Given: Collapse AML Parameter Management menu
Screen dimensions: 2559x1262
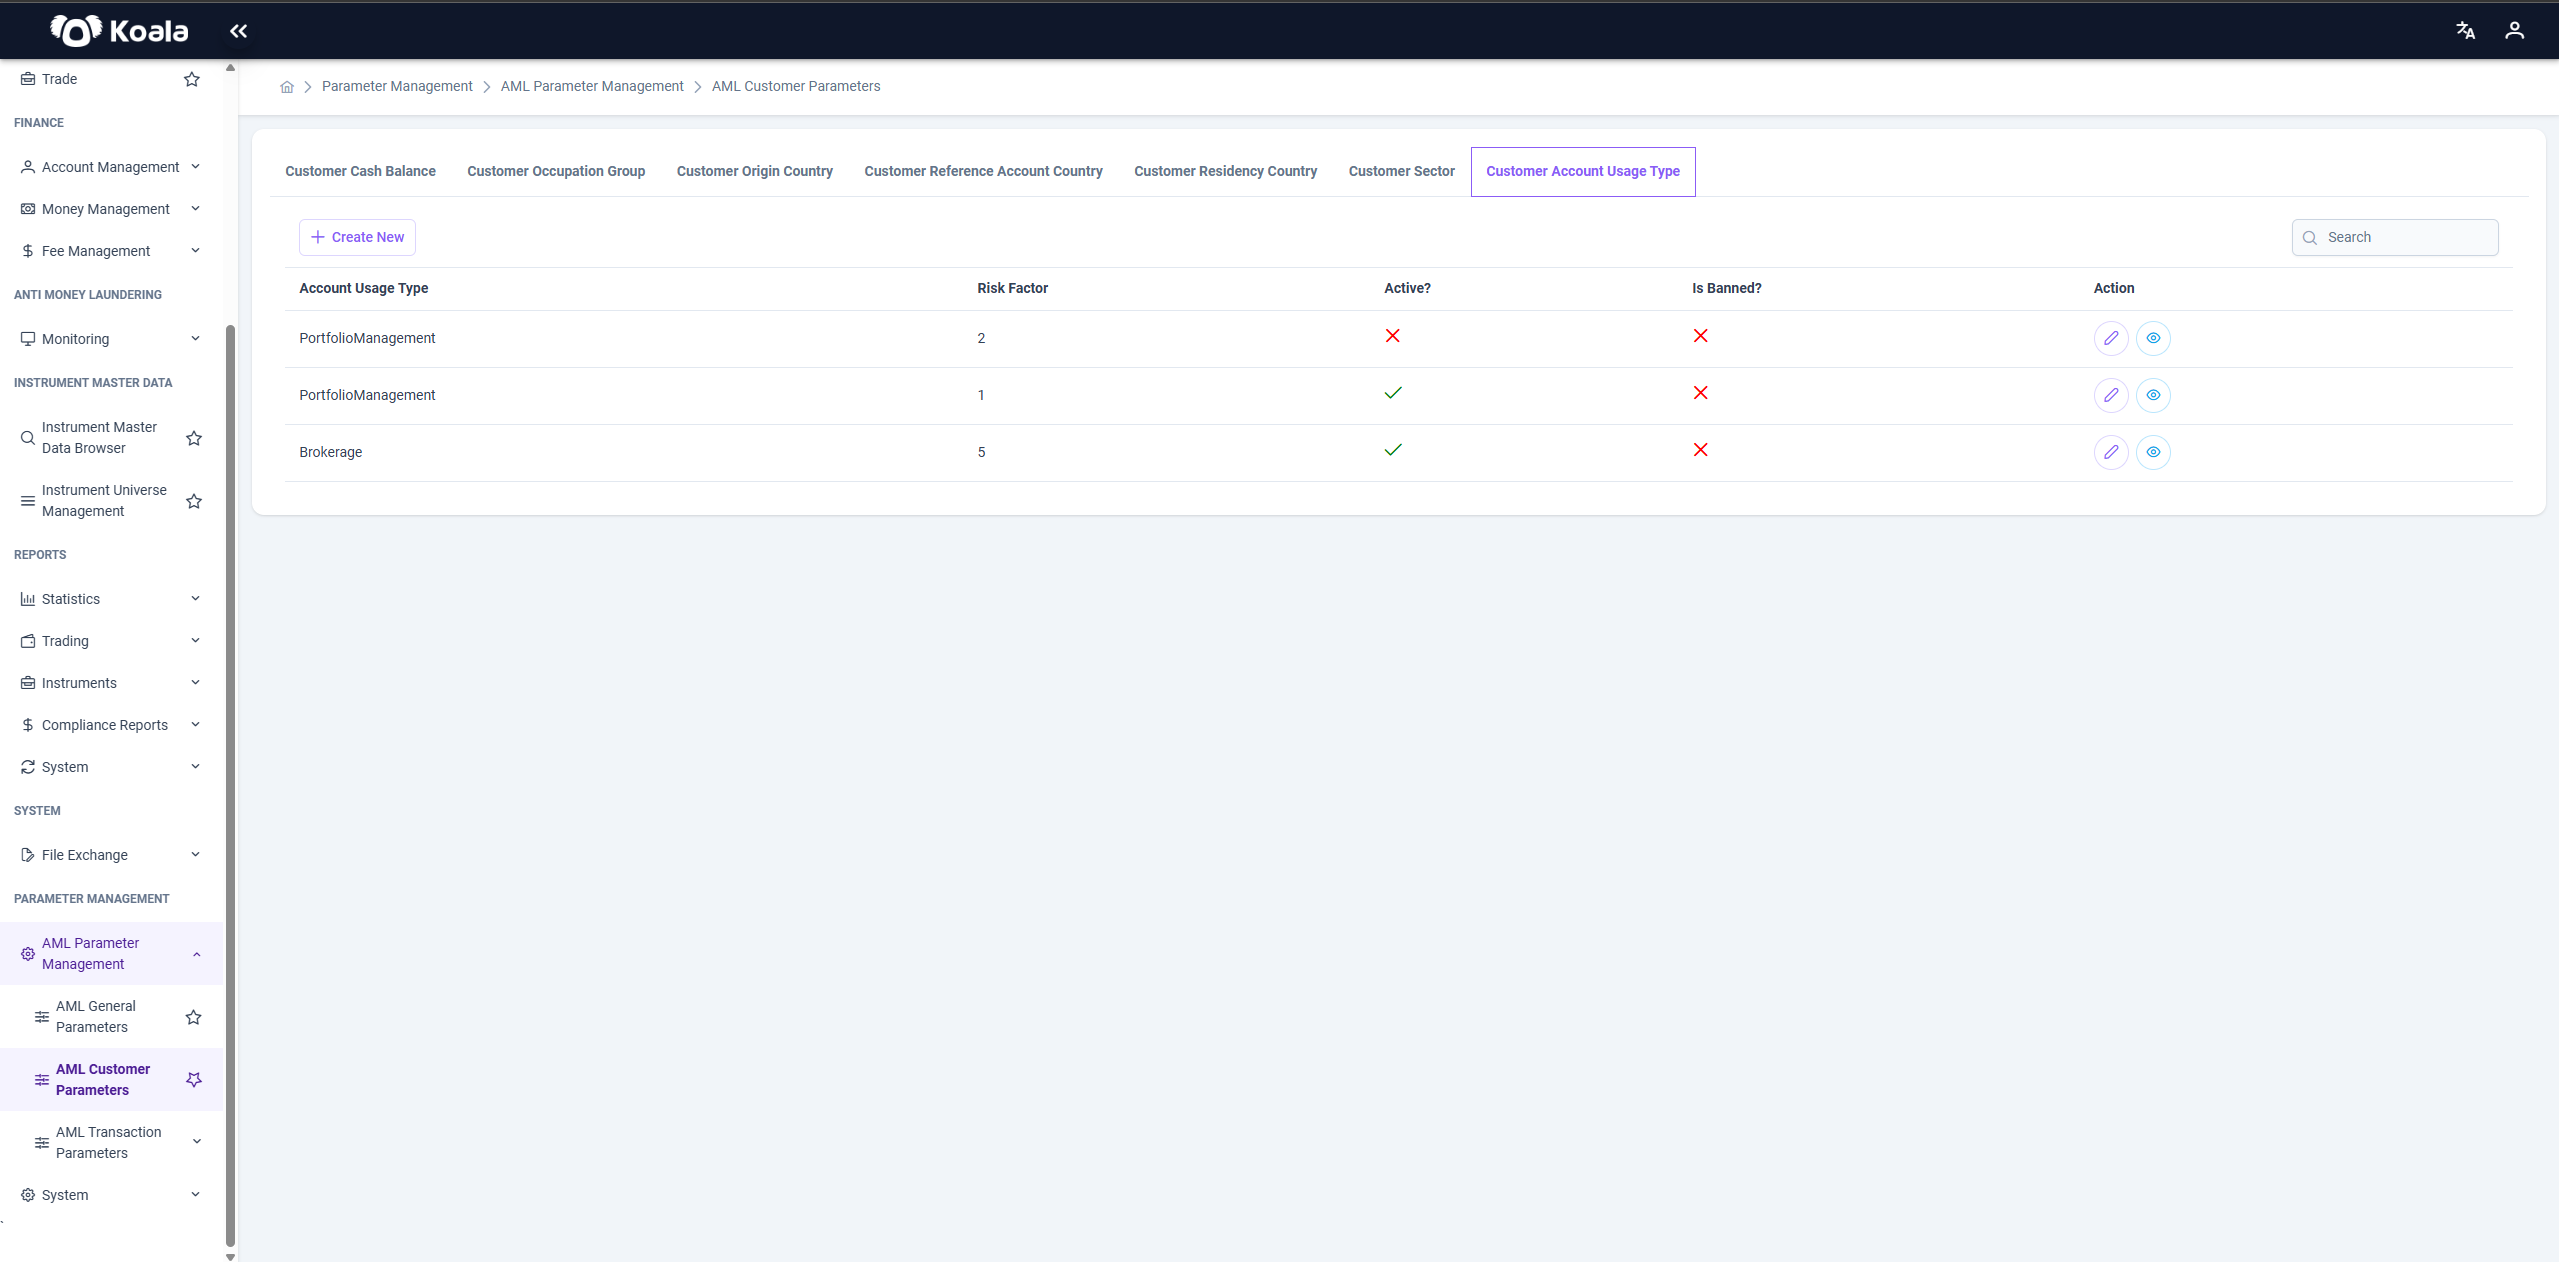Looking at the screenshot, I should [x=110, y=954].
